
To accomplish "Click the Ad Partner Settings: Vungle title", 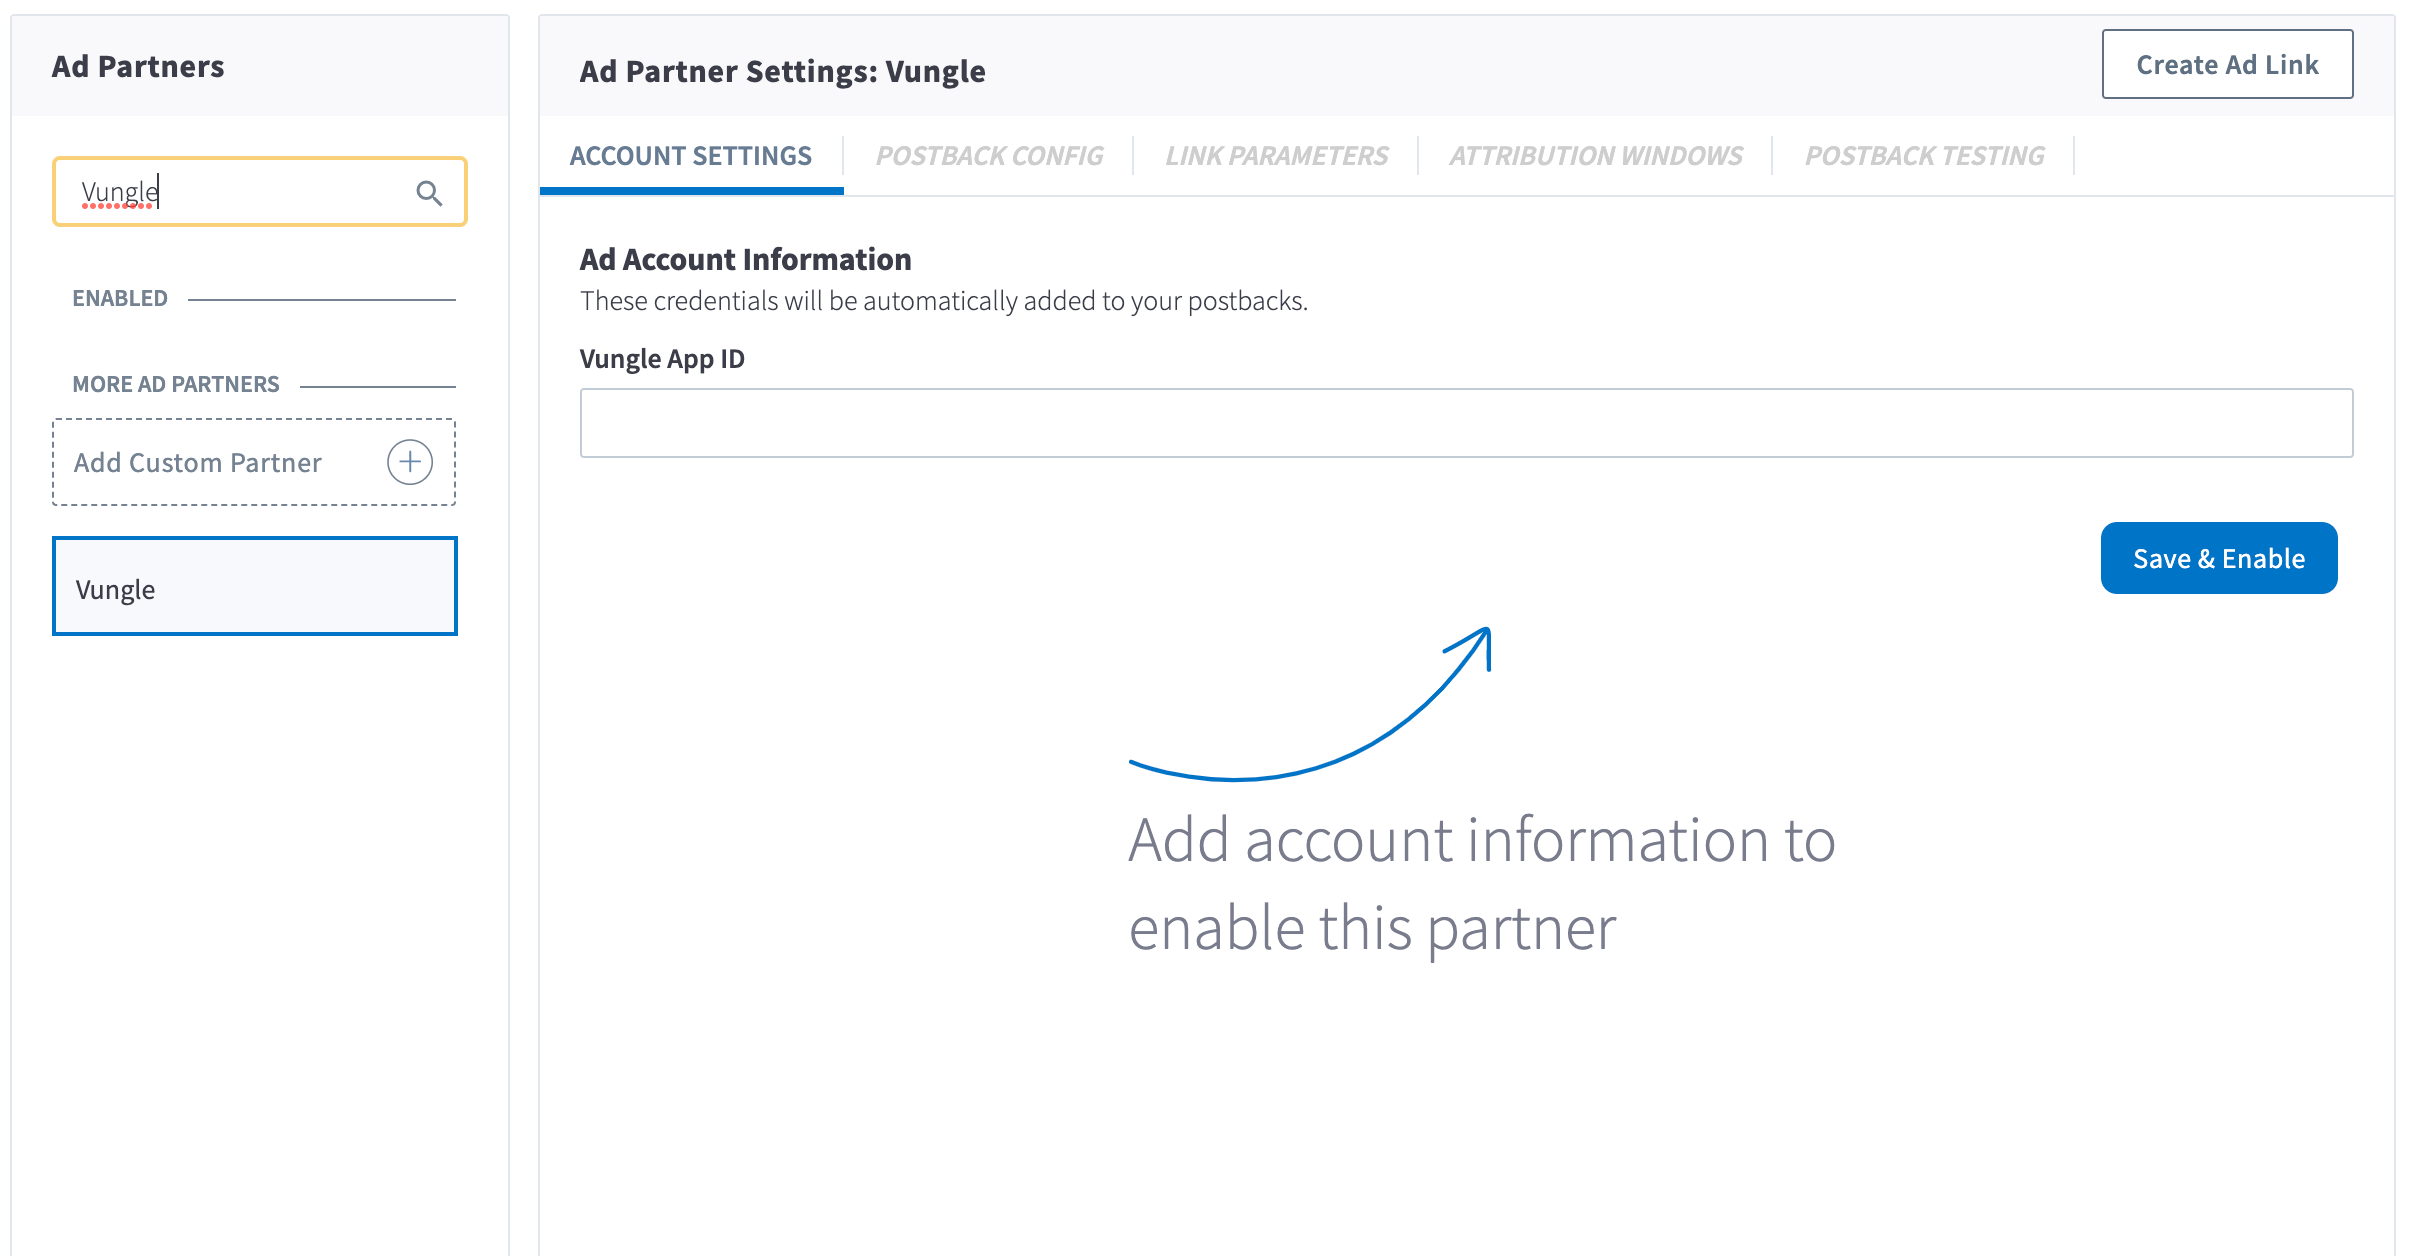I will (782, 72).
